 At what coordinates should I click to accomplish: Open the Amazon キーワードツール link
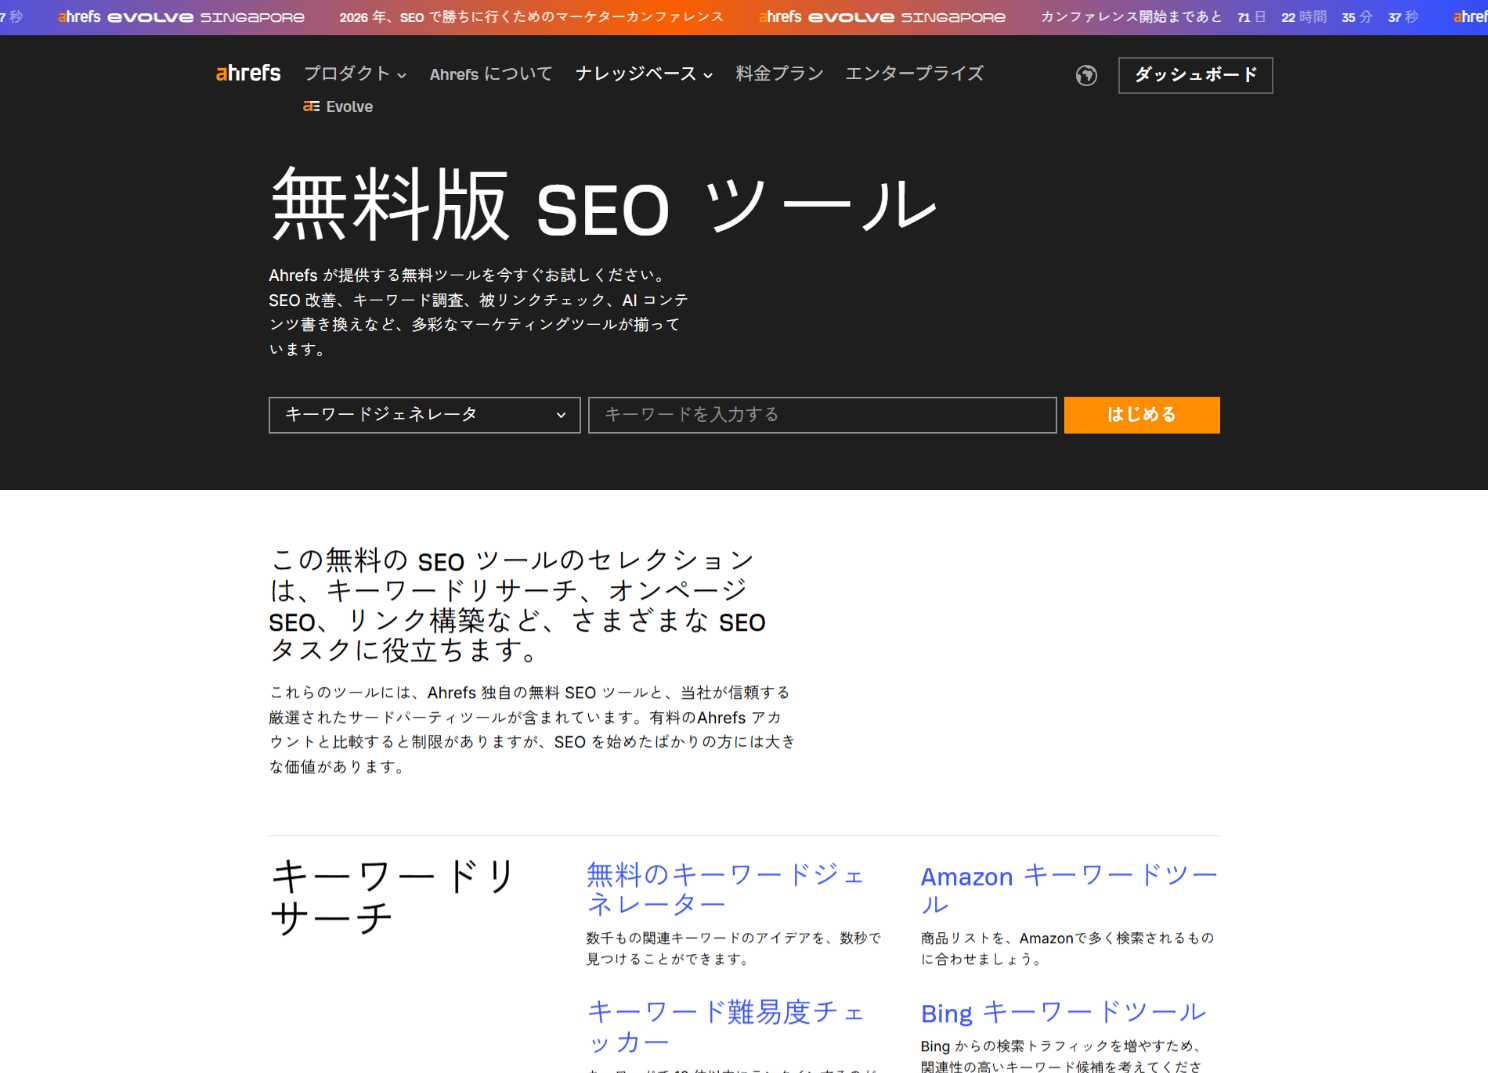1069,890
